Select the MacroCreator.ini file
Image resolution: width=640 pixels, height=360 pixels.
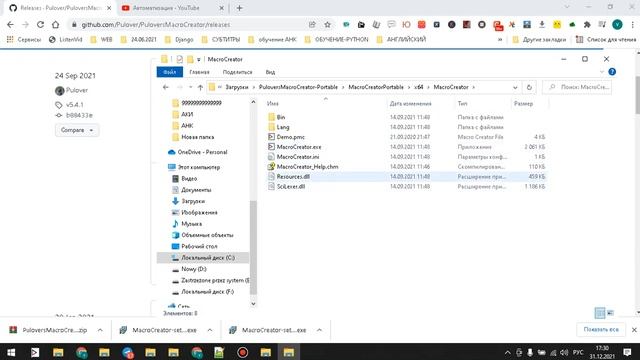point(298,157)
